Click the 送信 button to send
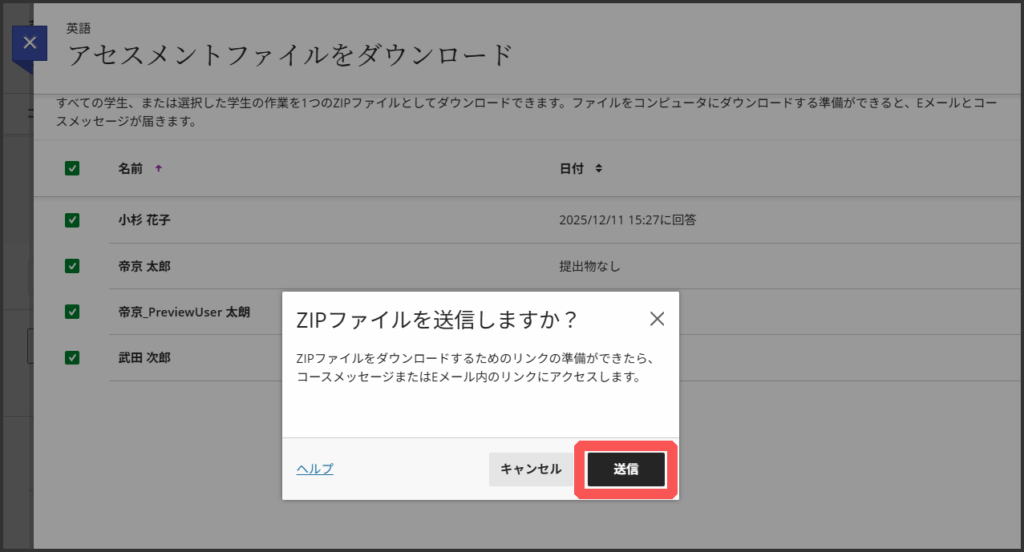Viewport: 1024px width, 552px height. click(626, 469)
